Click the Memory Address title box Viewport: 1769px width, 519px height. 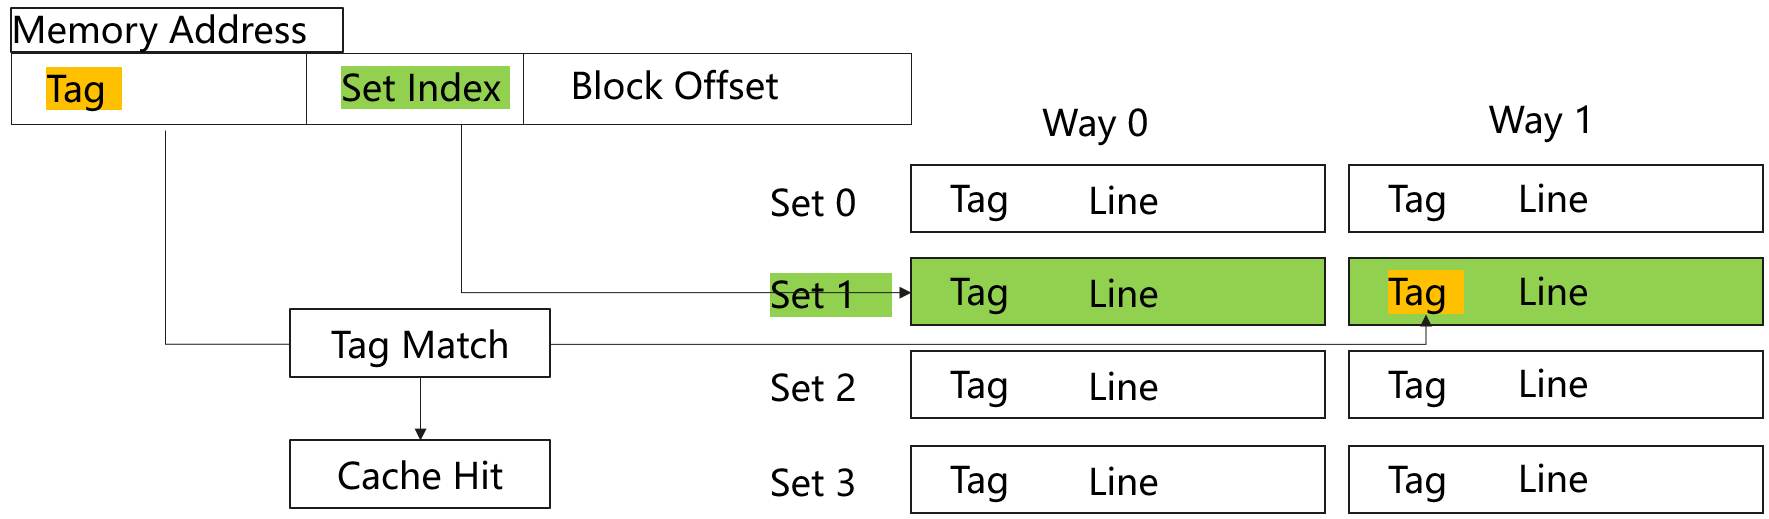point(176,30)
